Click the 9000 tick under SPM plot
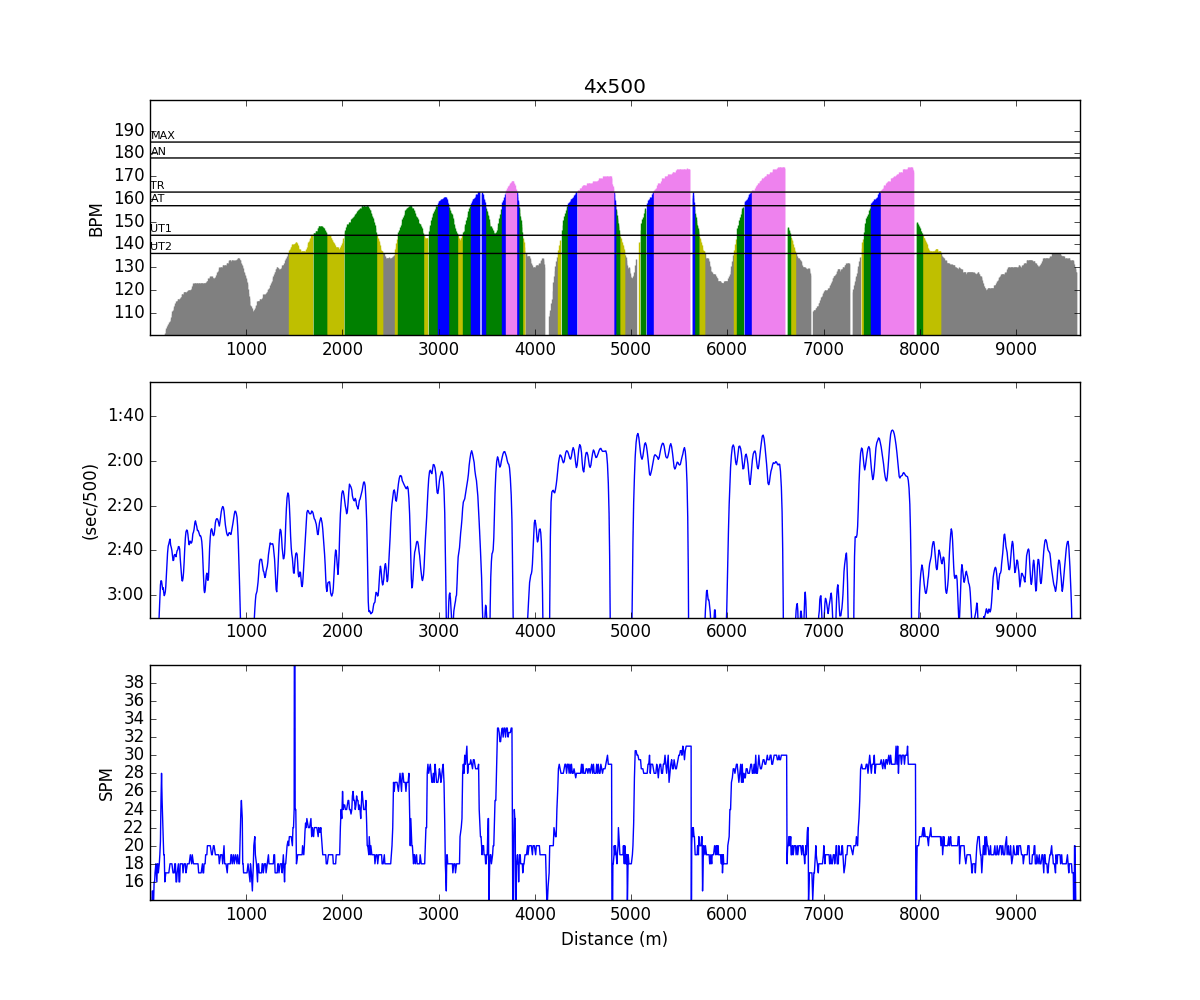This screenshot has width=1200, height=1000. pos(1016,914)
